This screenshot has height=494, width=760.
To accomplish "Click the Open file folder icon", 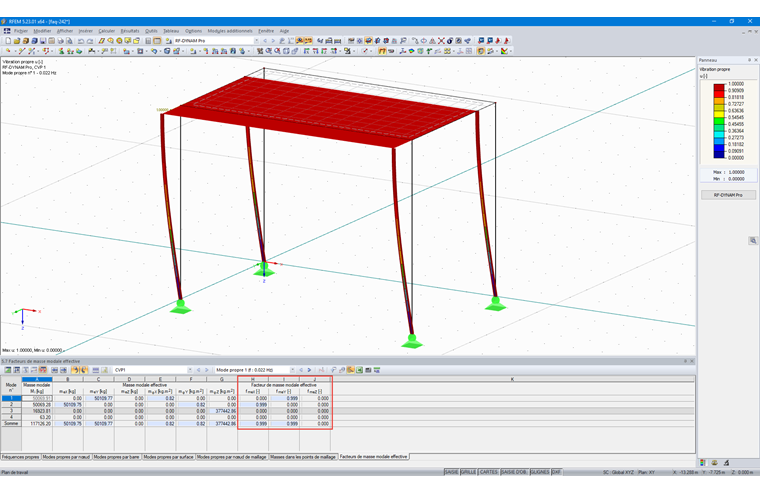I will click(16, 41).
